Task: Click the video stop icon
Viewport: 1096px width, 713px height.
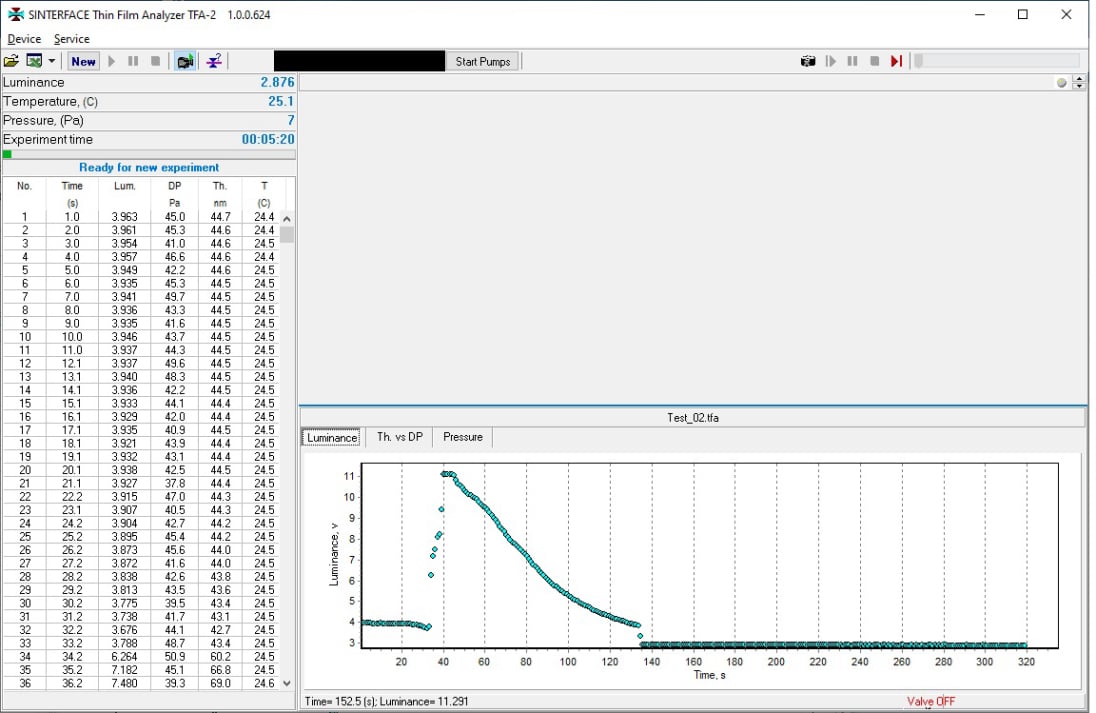Action: click(x=874, y=62)
